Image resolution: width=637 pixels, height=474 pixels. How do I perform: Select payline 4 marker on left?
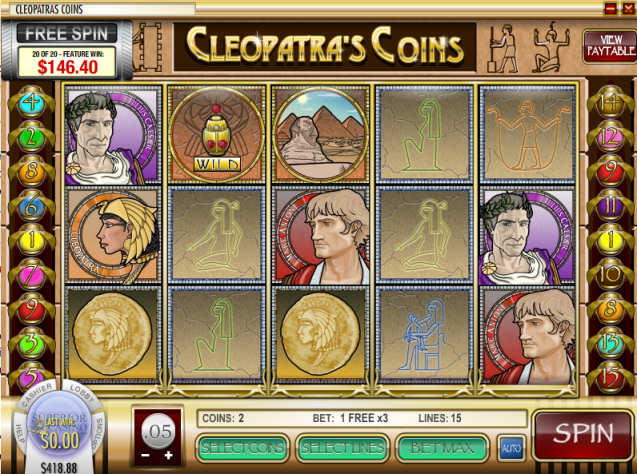point(31,102)
